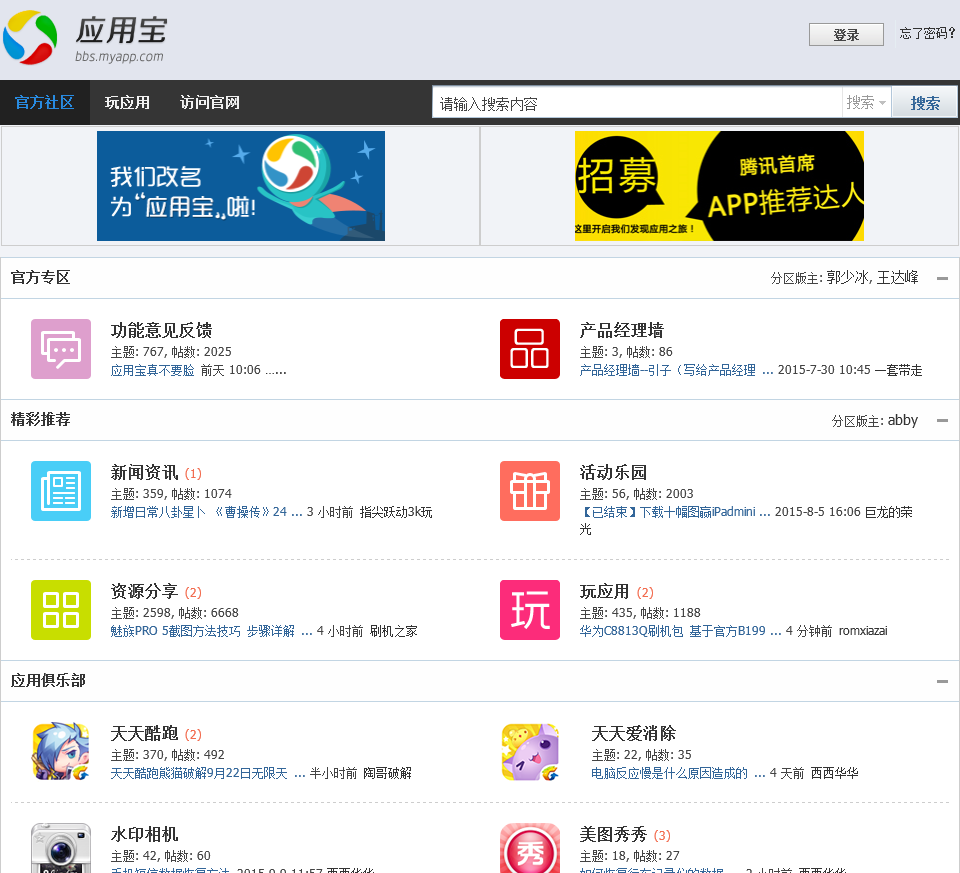The height and width of the screenshot is (873, 960).
Task: Open moderator 王达峰 profile link
Action: (x=898, y=278)
